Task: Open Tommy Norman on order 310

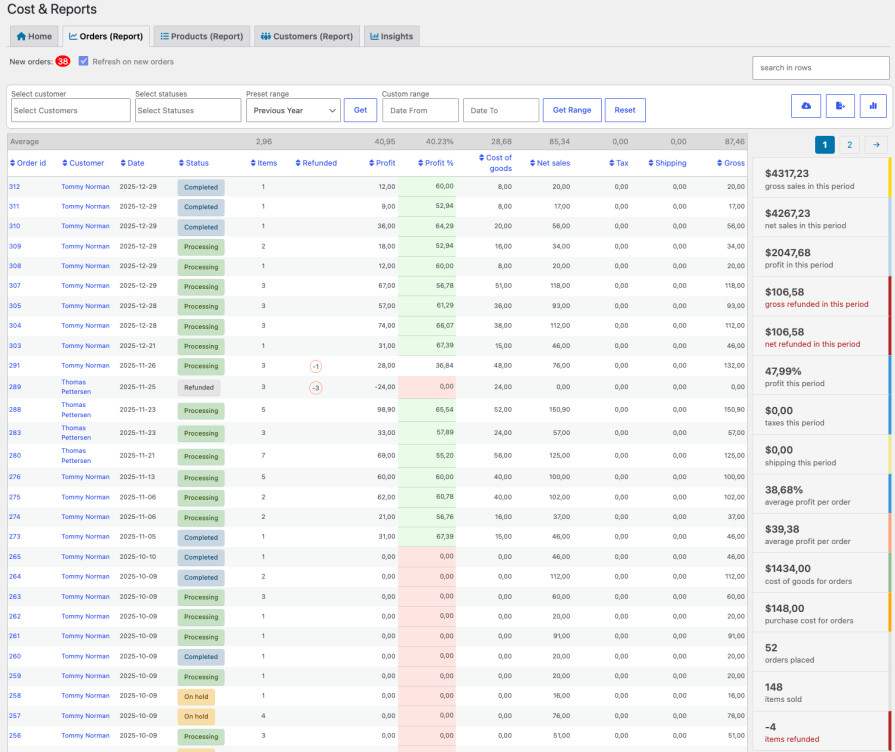Action: click(85, 226)
